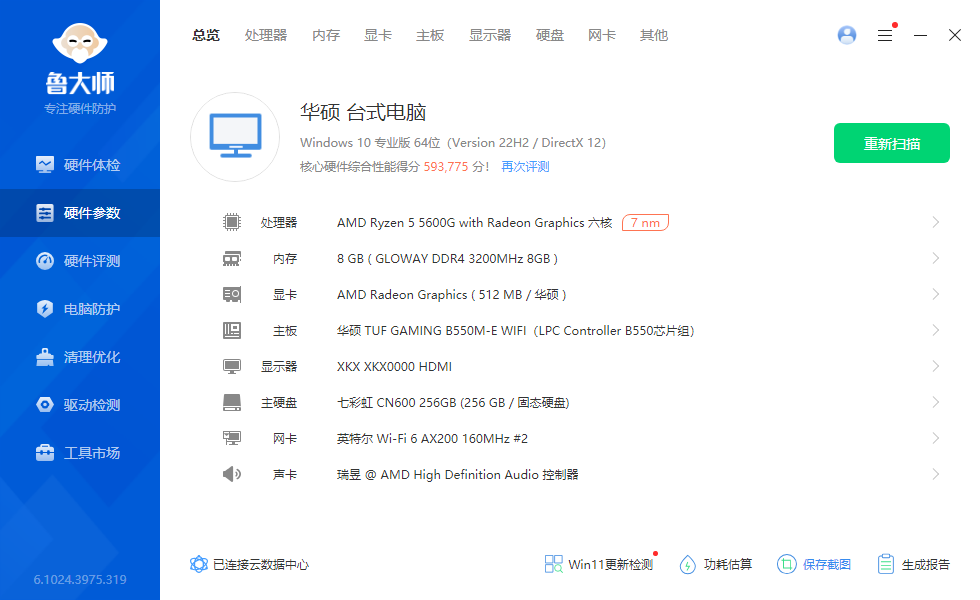The height and width of the screenshot is (600, 980).
Task: Expand the 七彩虹 CN600 main disk row
Action: [x=935, y=402]
